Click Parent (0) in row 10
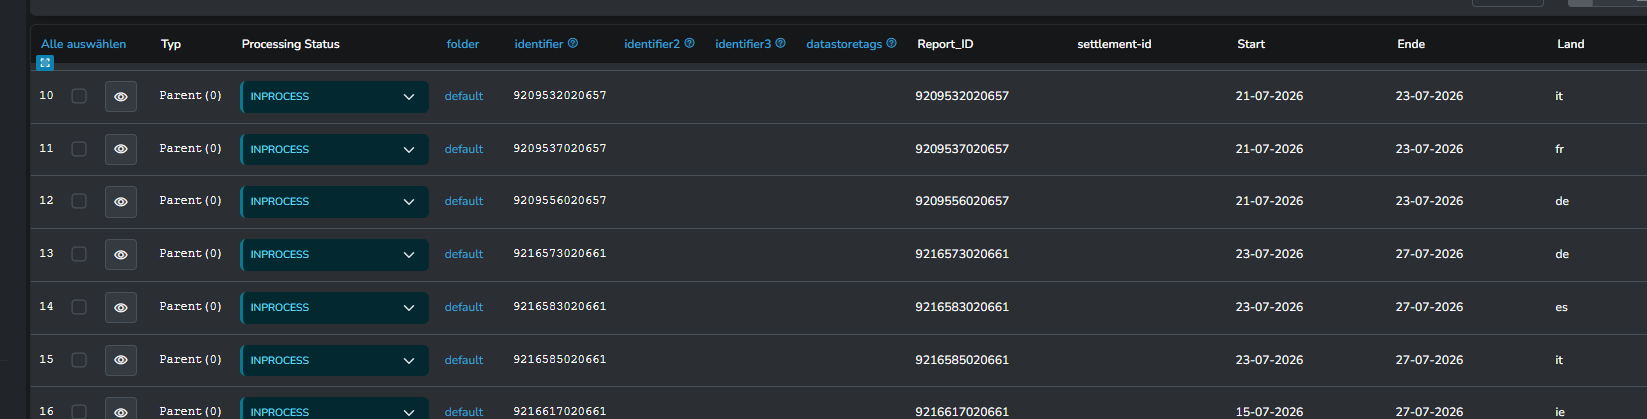The width and height of the screenshot is (1647, 419). pyautogui.click(x=190, y=96)
